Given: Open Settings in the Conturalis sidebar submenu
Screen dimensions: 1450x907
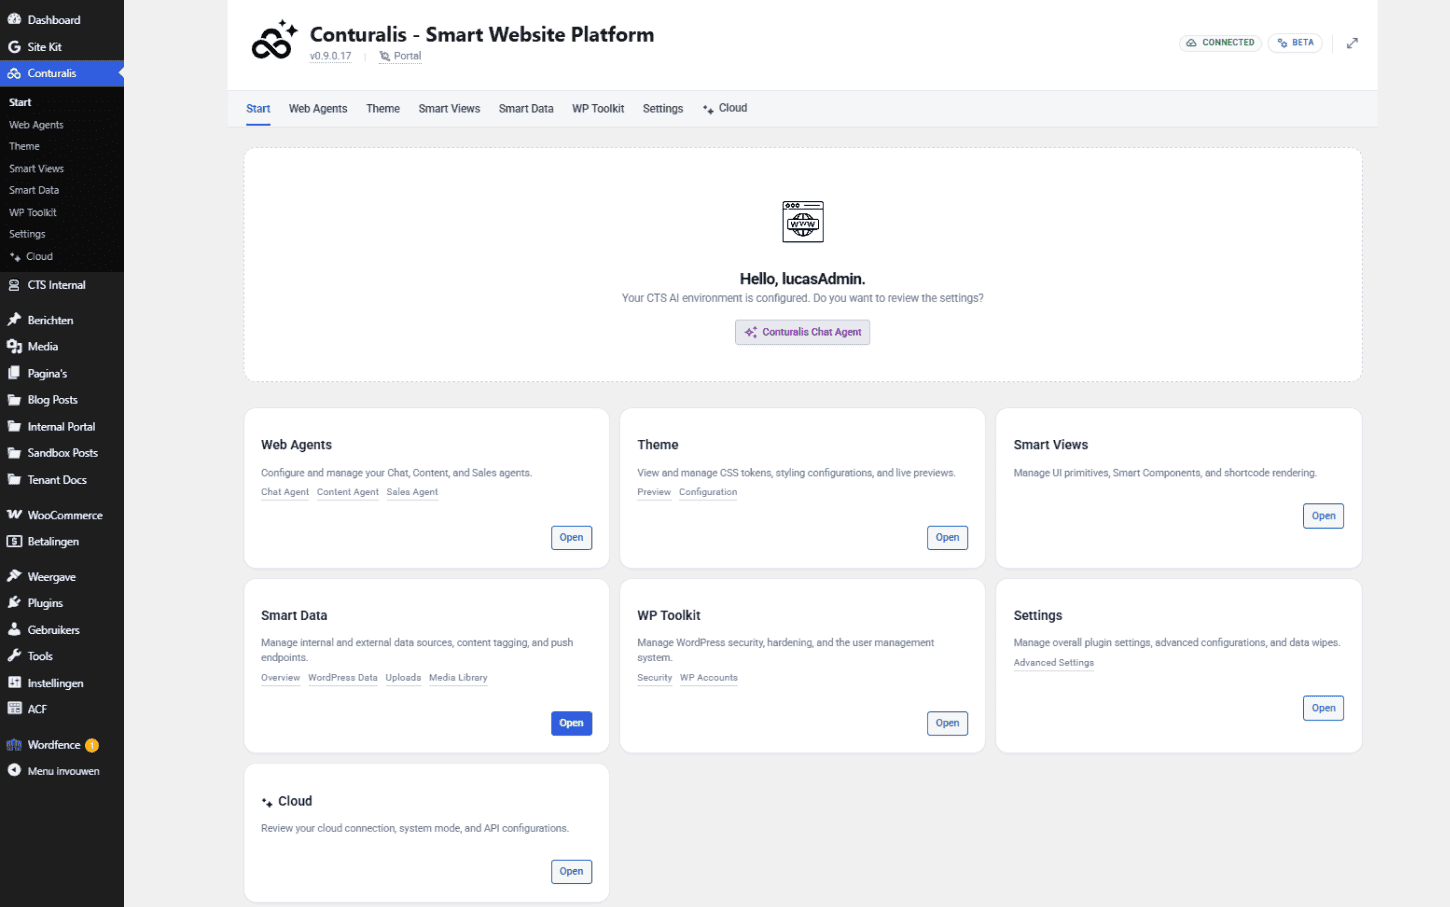Looking at the screenshot, I should tap(27, 234).
